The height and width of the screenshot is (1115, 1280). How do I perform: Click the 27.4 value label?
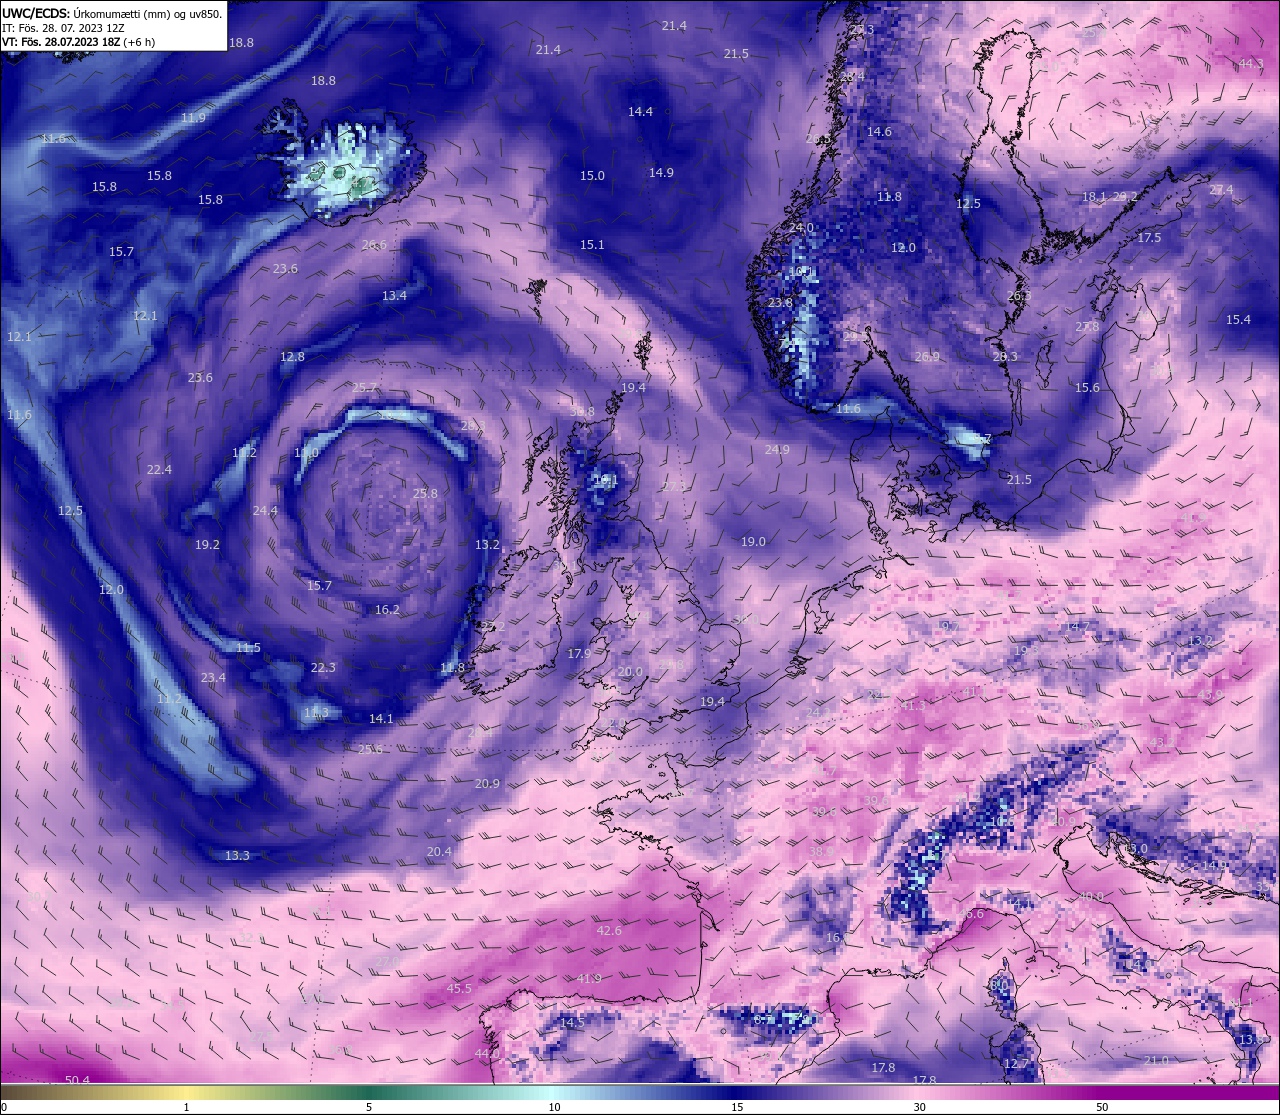coord(1221,189)
